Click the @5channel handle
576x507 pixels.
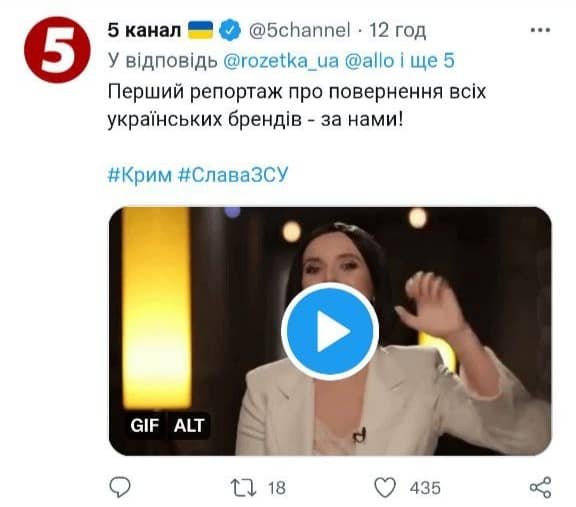point(299,30)
